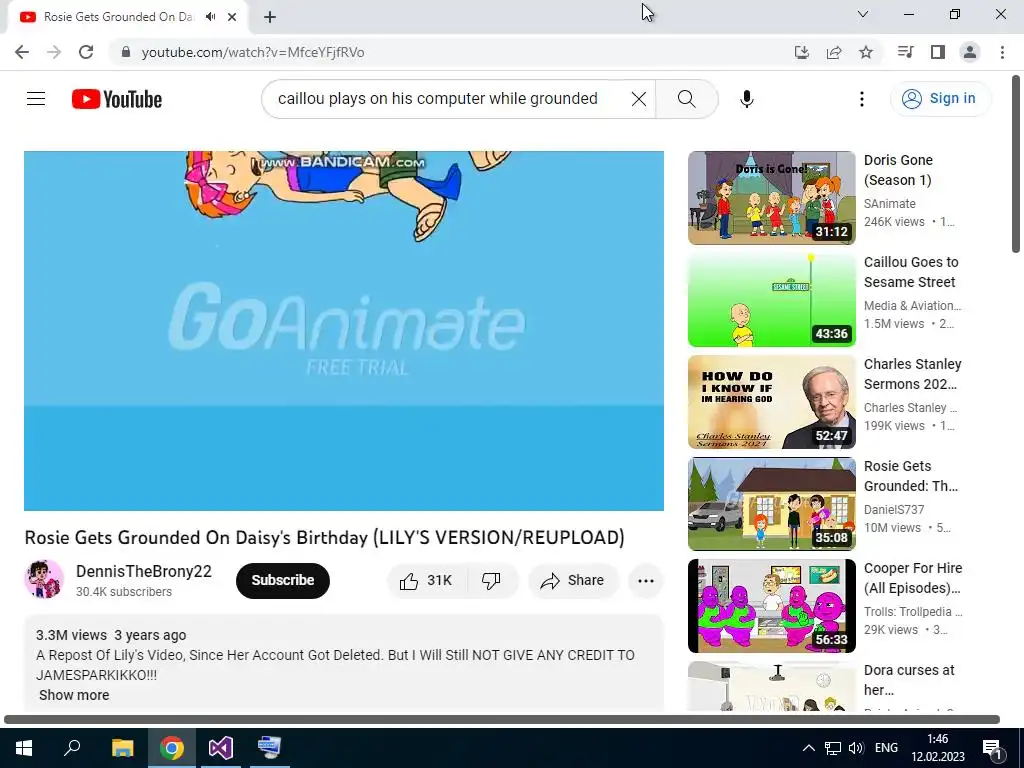Image resolution: width=1024 pixels, height=768 pixels.
Task: Install app icon in address bar
Action: [x=801, y=52]
